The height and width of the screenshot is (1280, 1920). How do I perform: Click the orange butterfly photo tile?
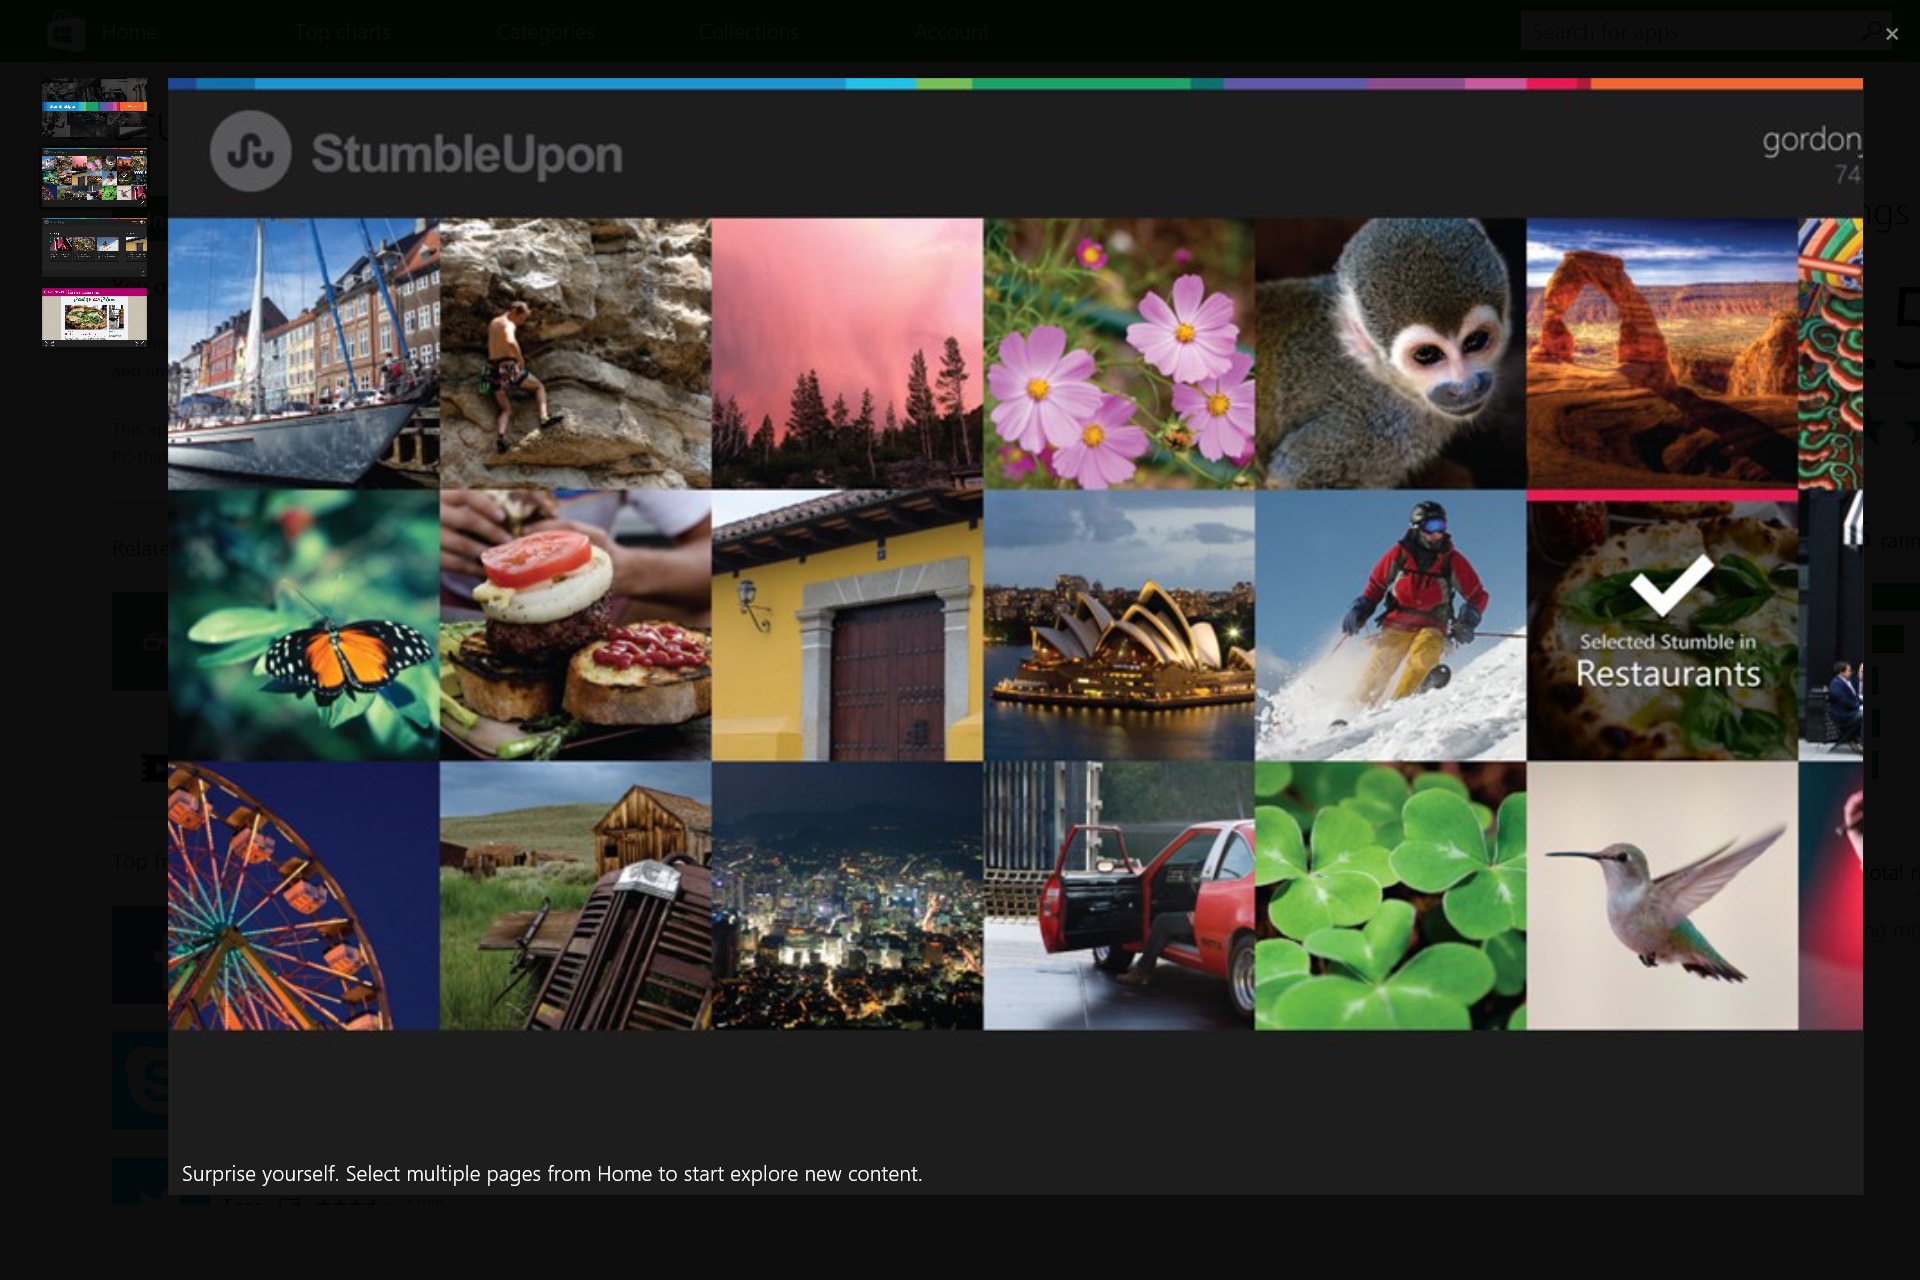303,625
